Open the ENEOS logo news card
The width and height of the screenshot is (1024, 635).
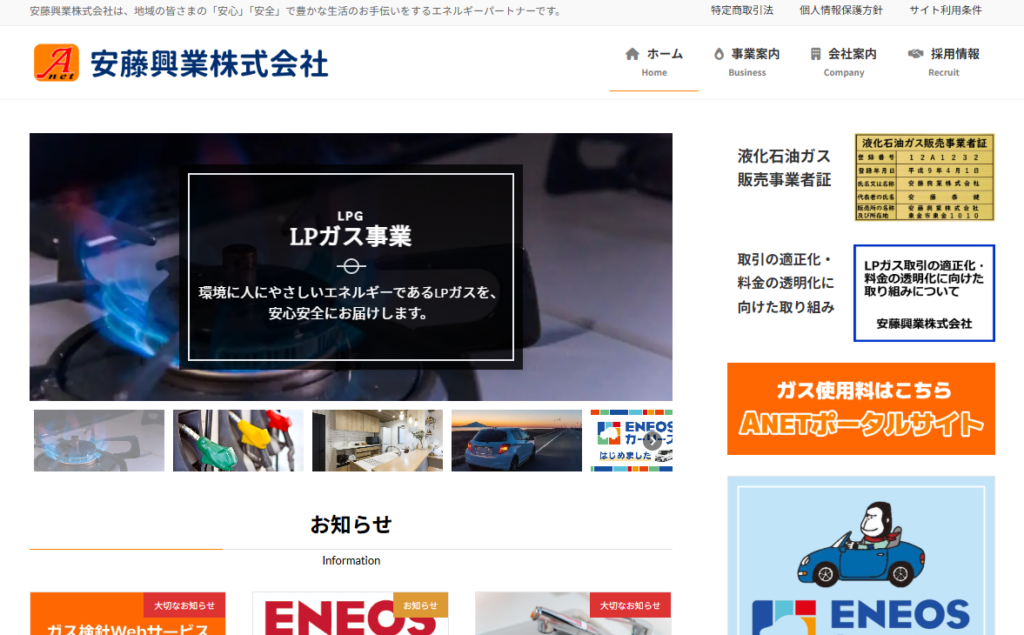350,613
